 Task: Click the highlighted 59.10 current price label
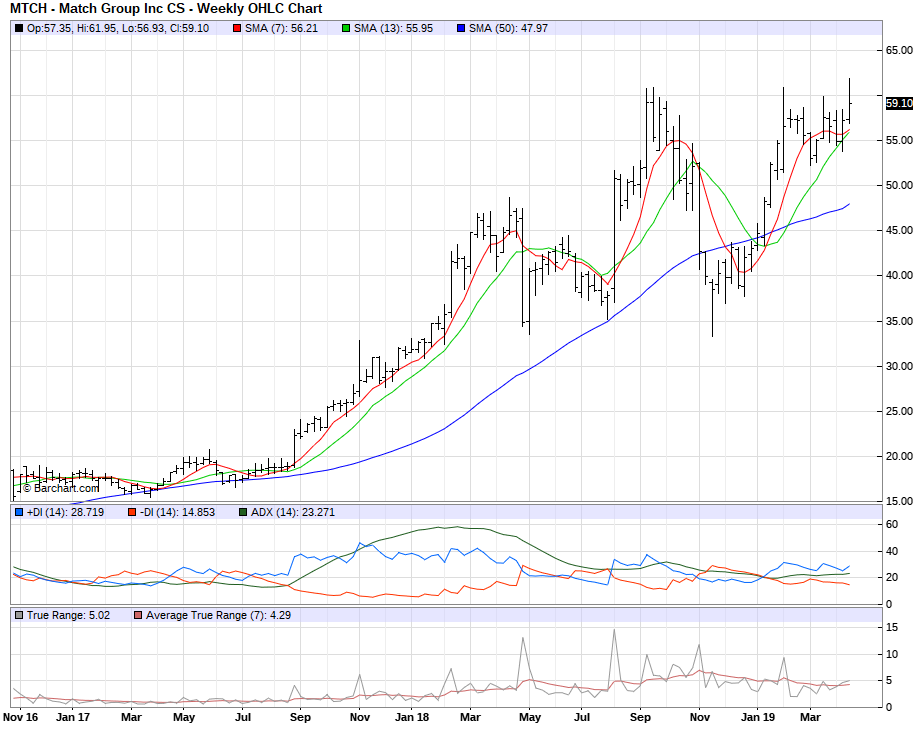[899, 103]
